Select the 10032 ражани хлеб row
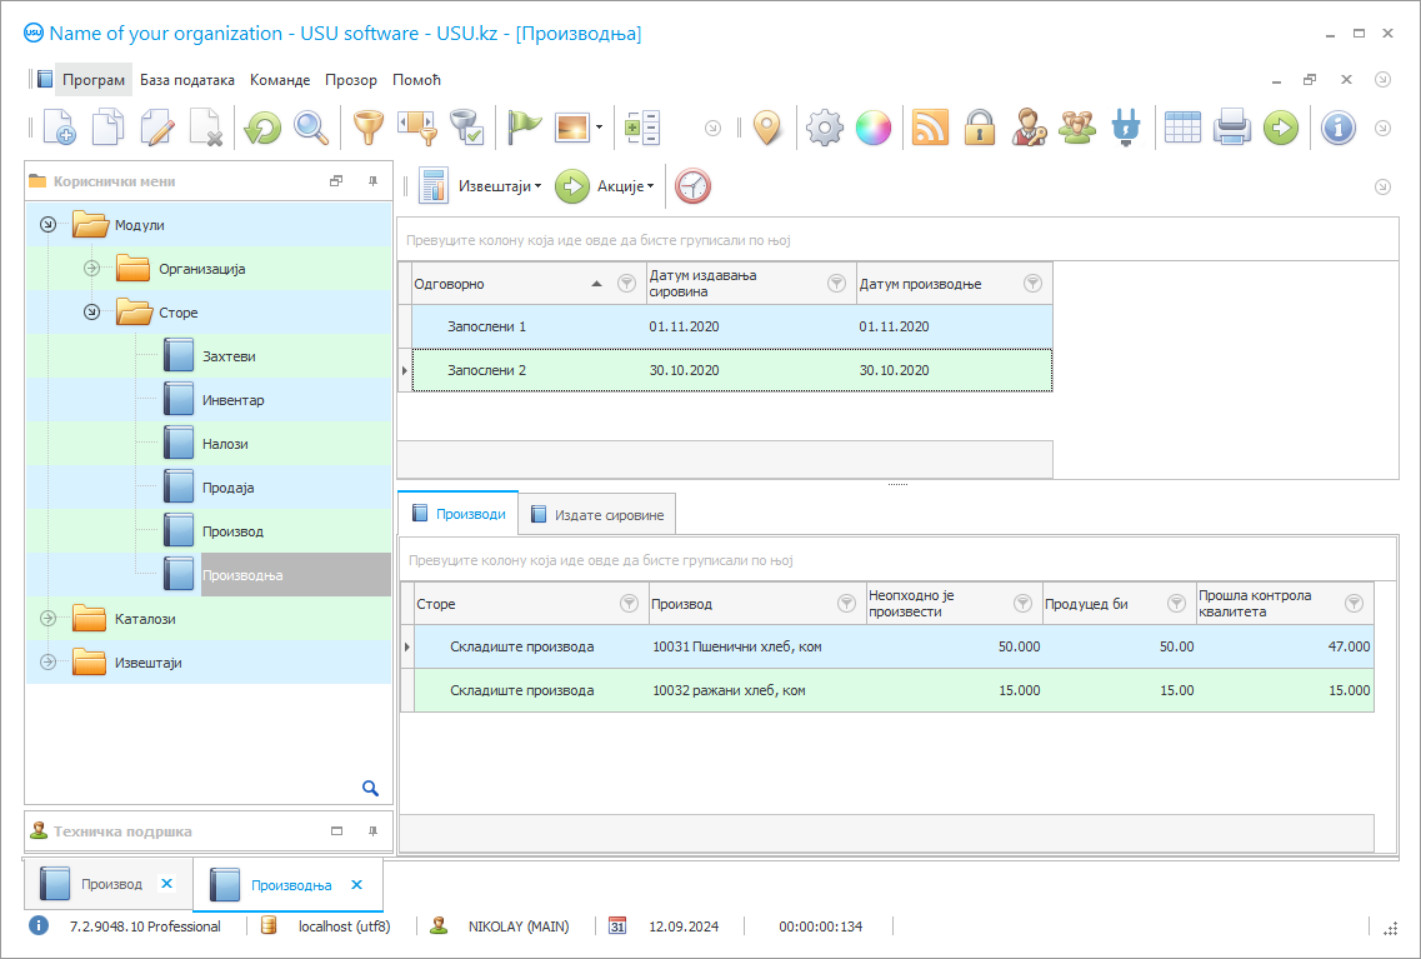Screen dimensions: 1421x959 (893, 690)
